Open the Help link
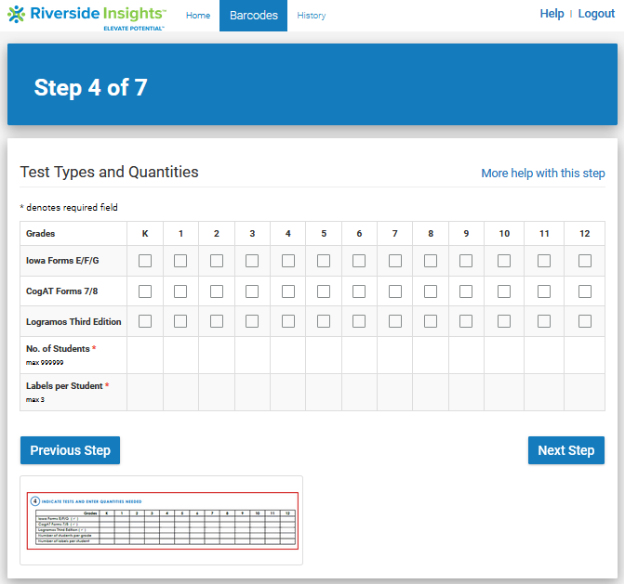The image size is (624, 584). pos(552,14)
